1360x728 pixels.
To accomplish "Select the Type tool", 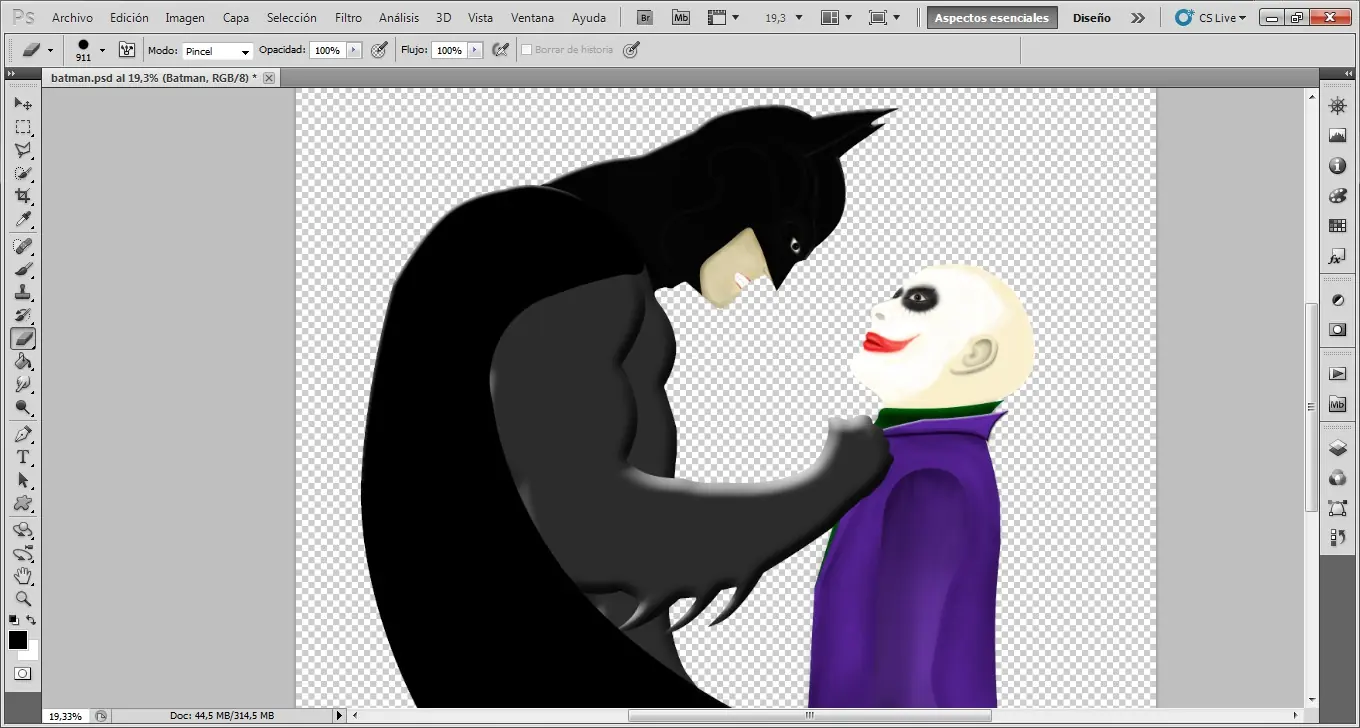I will (x=24, y=457).
